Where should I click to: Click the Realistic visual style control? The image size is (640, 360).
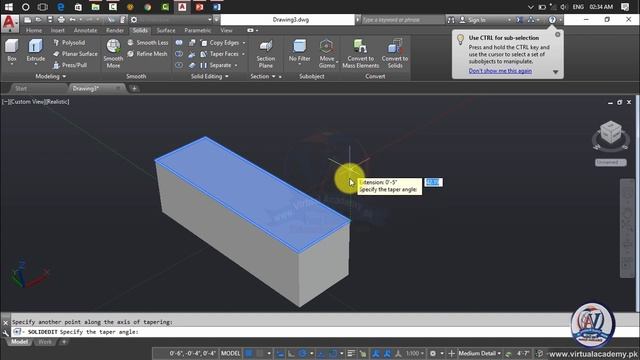coord(58,102)
